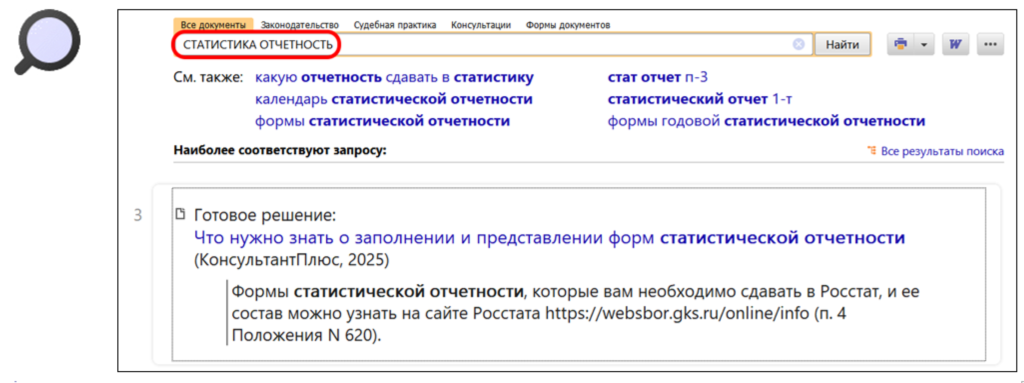Open suggestion формы статистической отчетности
Image resolution: width=1024 pixels, height=383 pixels.
382,121
